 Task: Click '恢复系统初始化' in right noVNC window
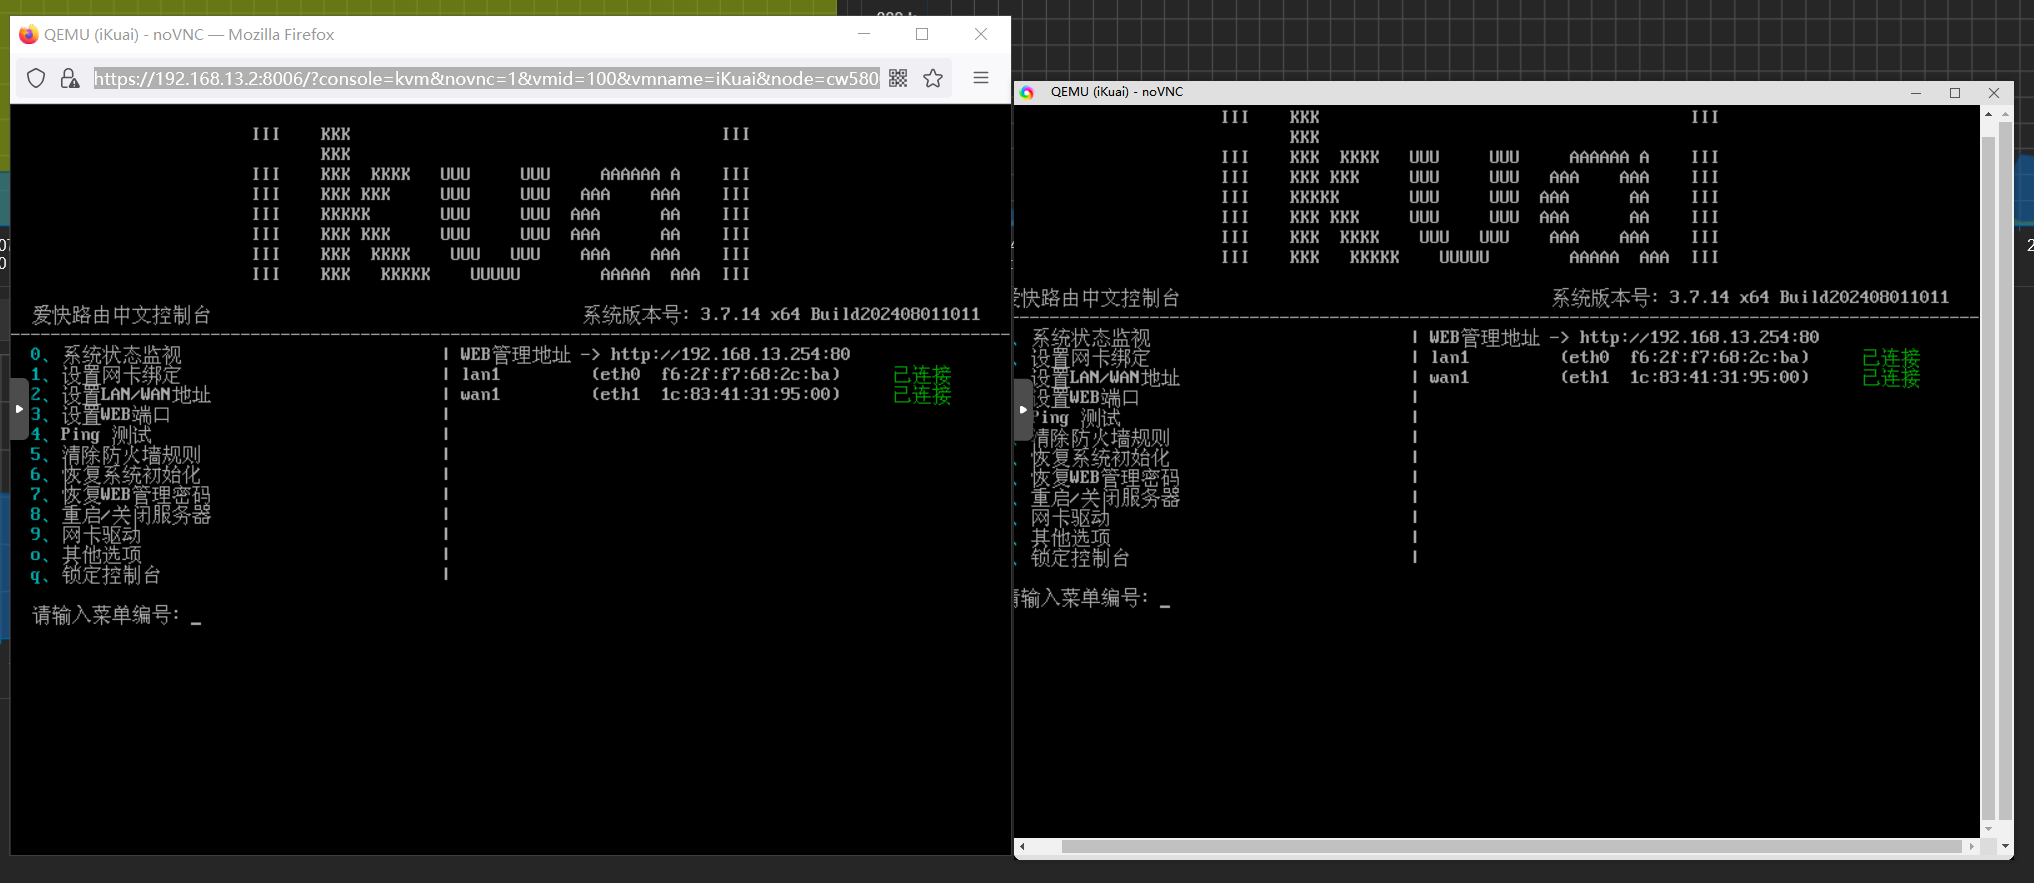(x=1100, y=458)
